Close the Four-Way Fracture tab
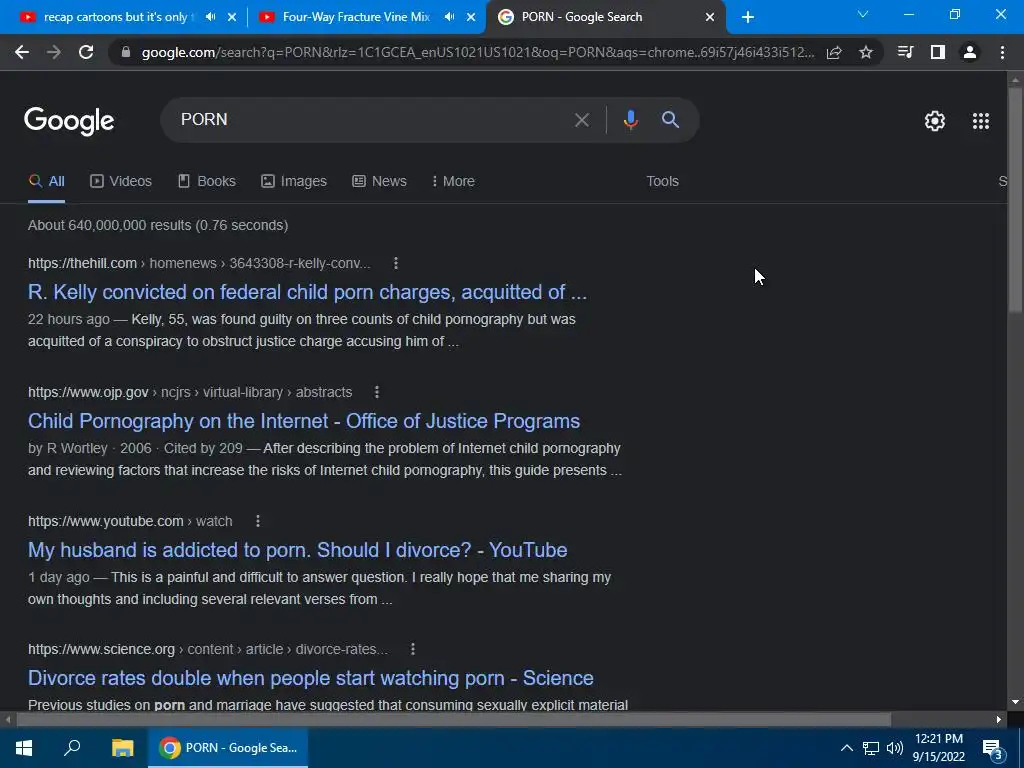The height and width of the screenshot is (768, 1024). (471, 18)
